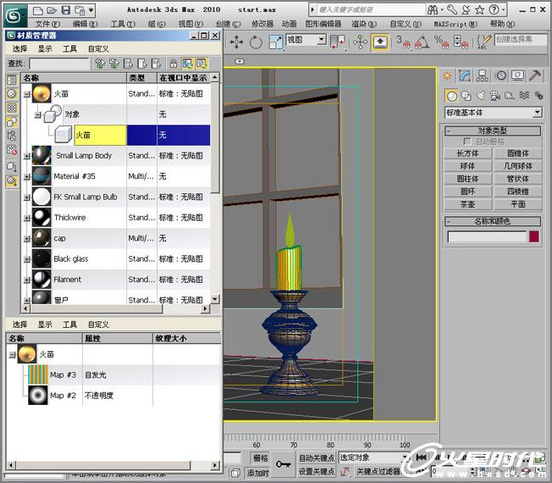
Task: Select the Space Warps category icon
Action: coord(524,95)
